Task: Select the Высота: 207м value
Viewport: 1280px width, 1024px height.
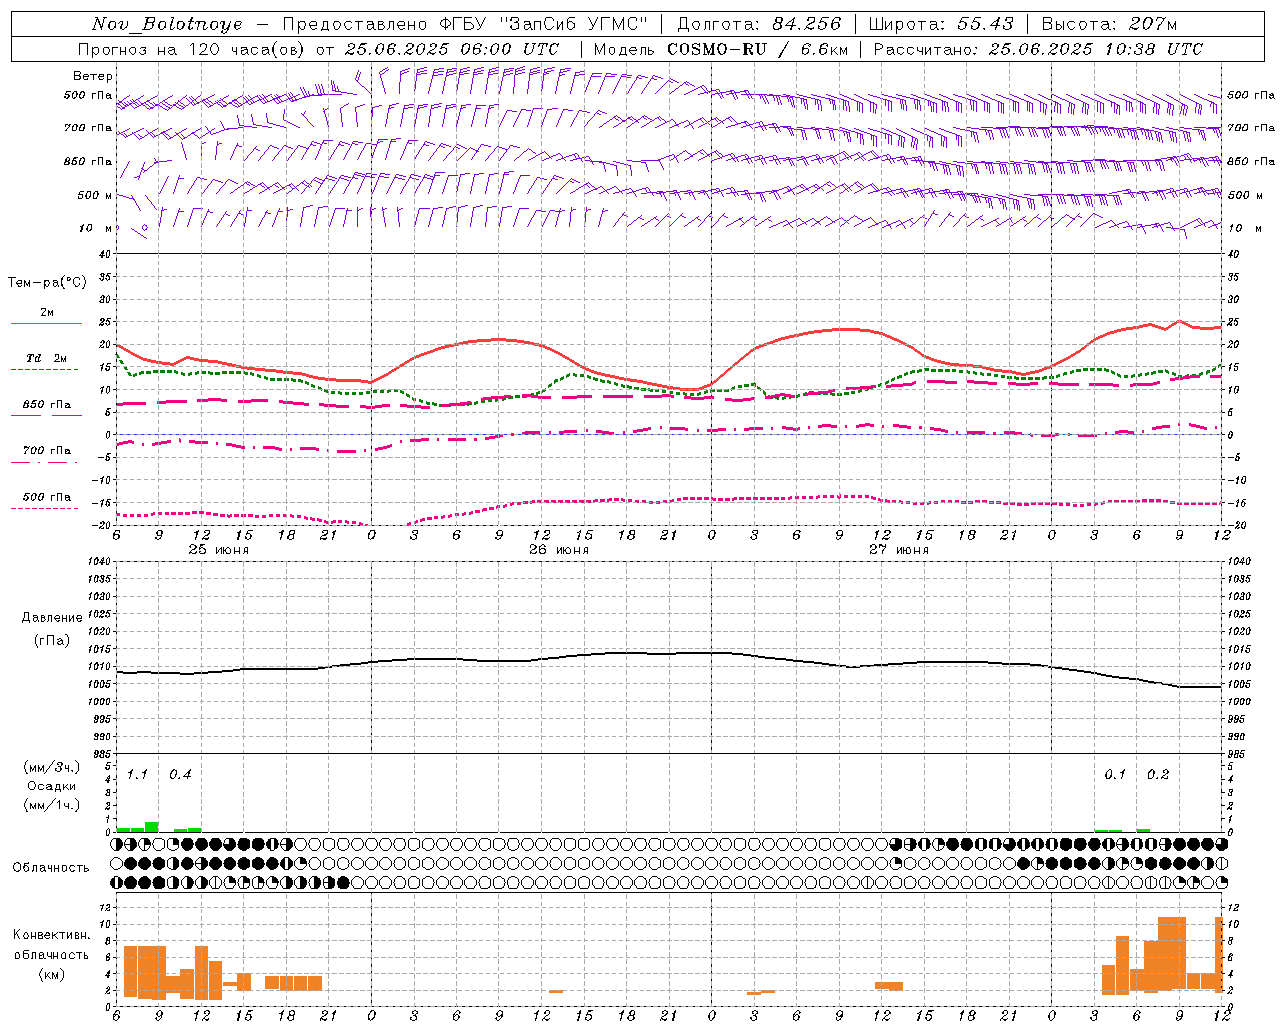Action: [x=1109, y=24]
